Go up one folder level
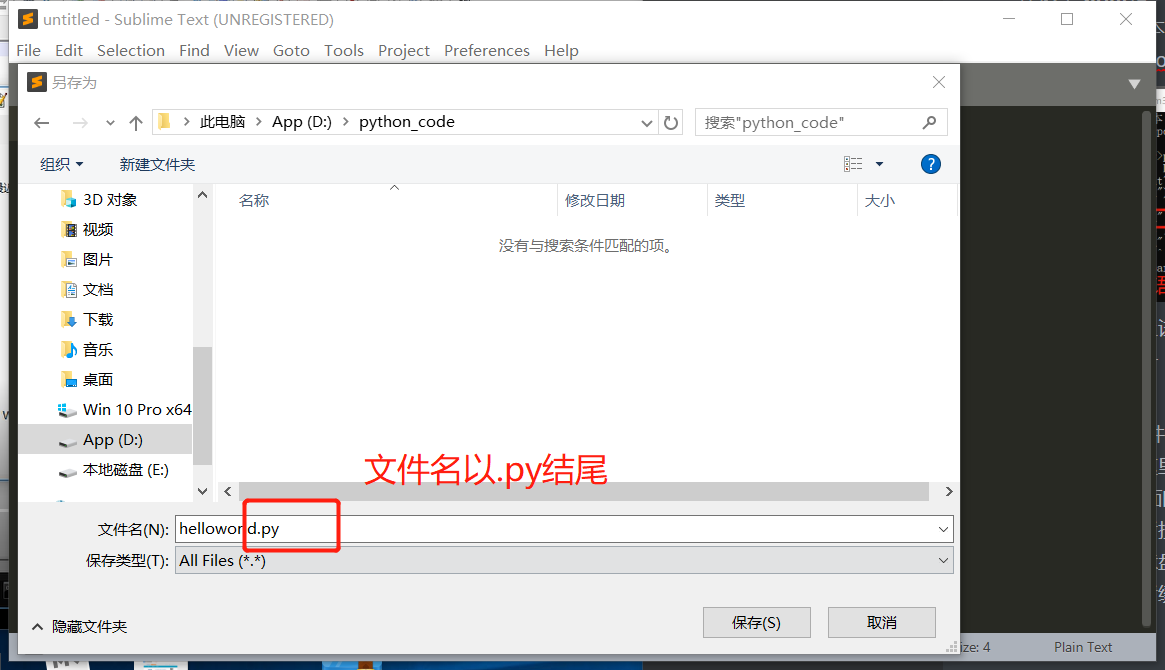Screen dimensions: 1165x670 pos(135,123)
